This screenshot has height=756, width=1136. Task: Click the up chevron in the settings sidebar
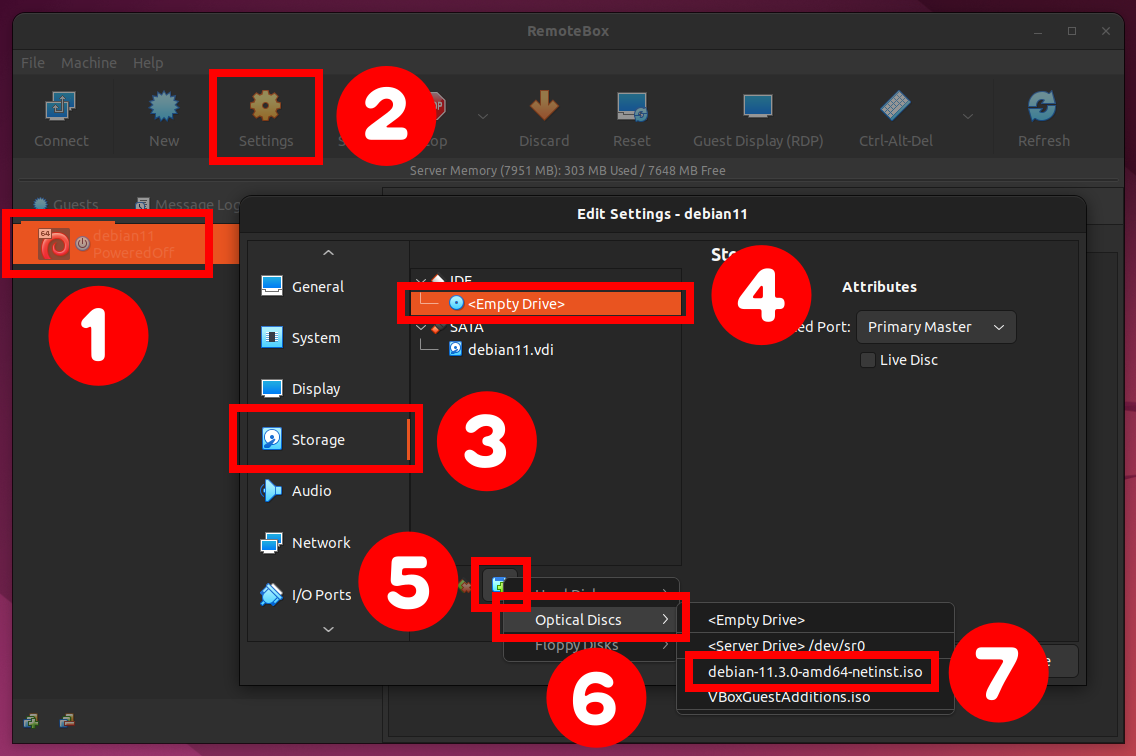328,252
